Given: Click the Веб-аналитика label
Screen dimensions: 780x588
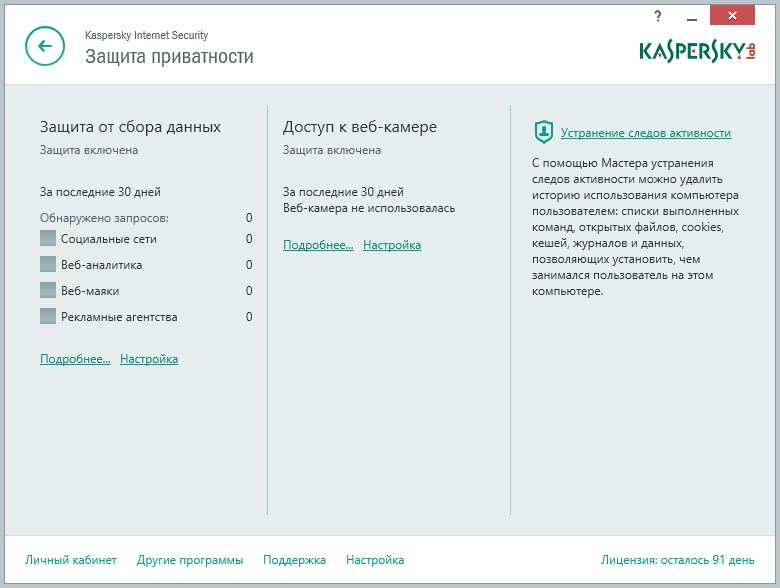Looking at the screenshot, I should [101, 265].
